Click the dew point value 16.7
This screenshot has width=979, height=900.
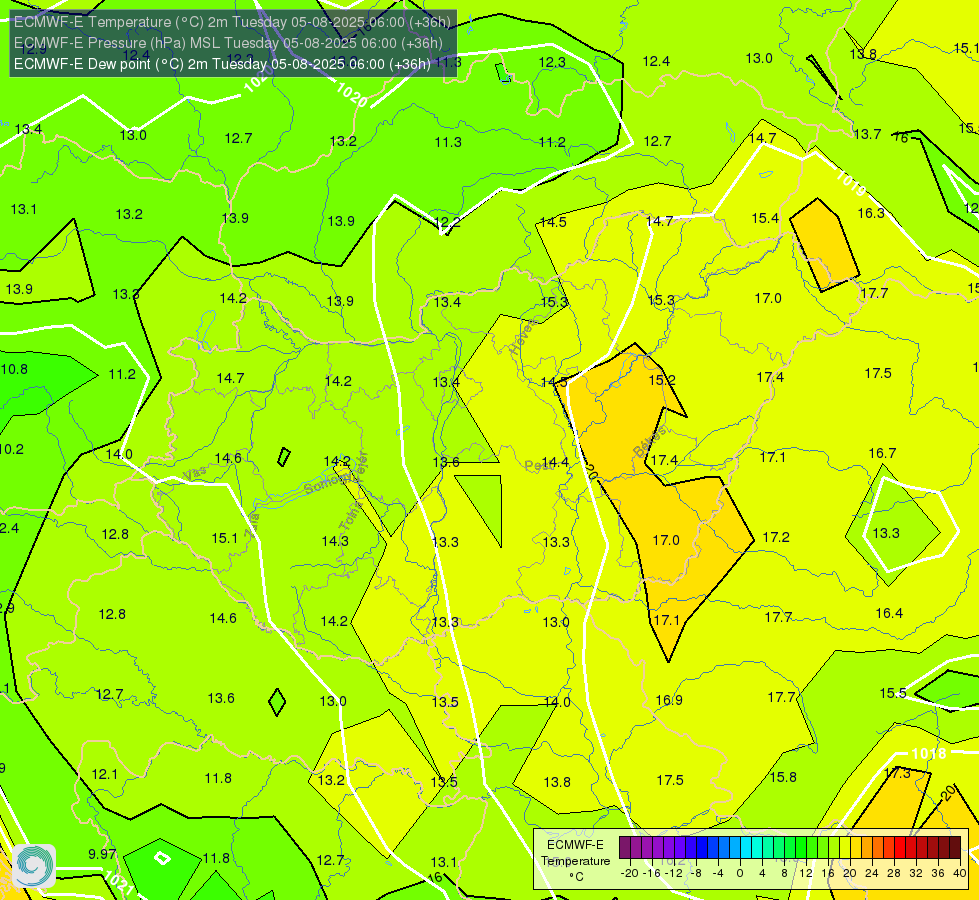(x=882, y=453)
